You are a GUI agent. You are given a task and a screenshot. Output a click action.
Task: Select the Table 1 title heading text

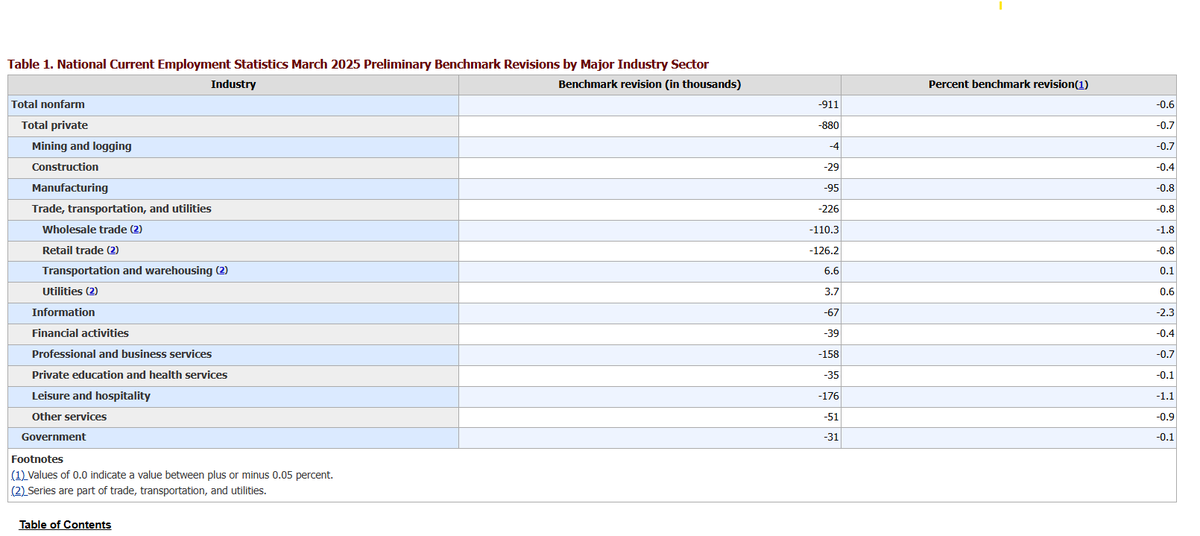click(x=358, y=64)
